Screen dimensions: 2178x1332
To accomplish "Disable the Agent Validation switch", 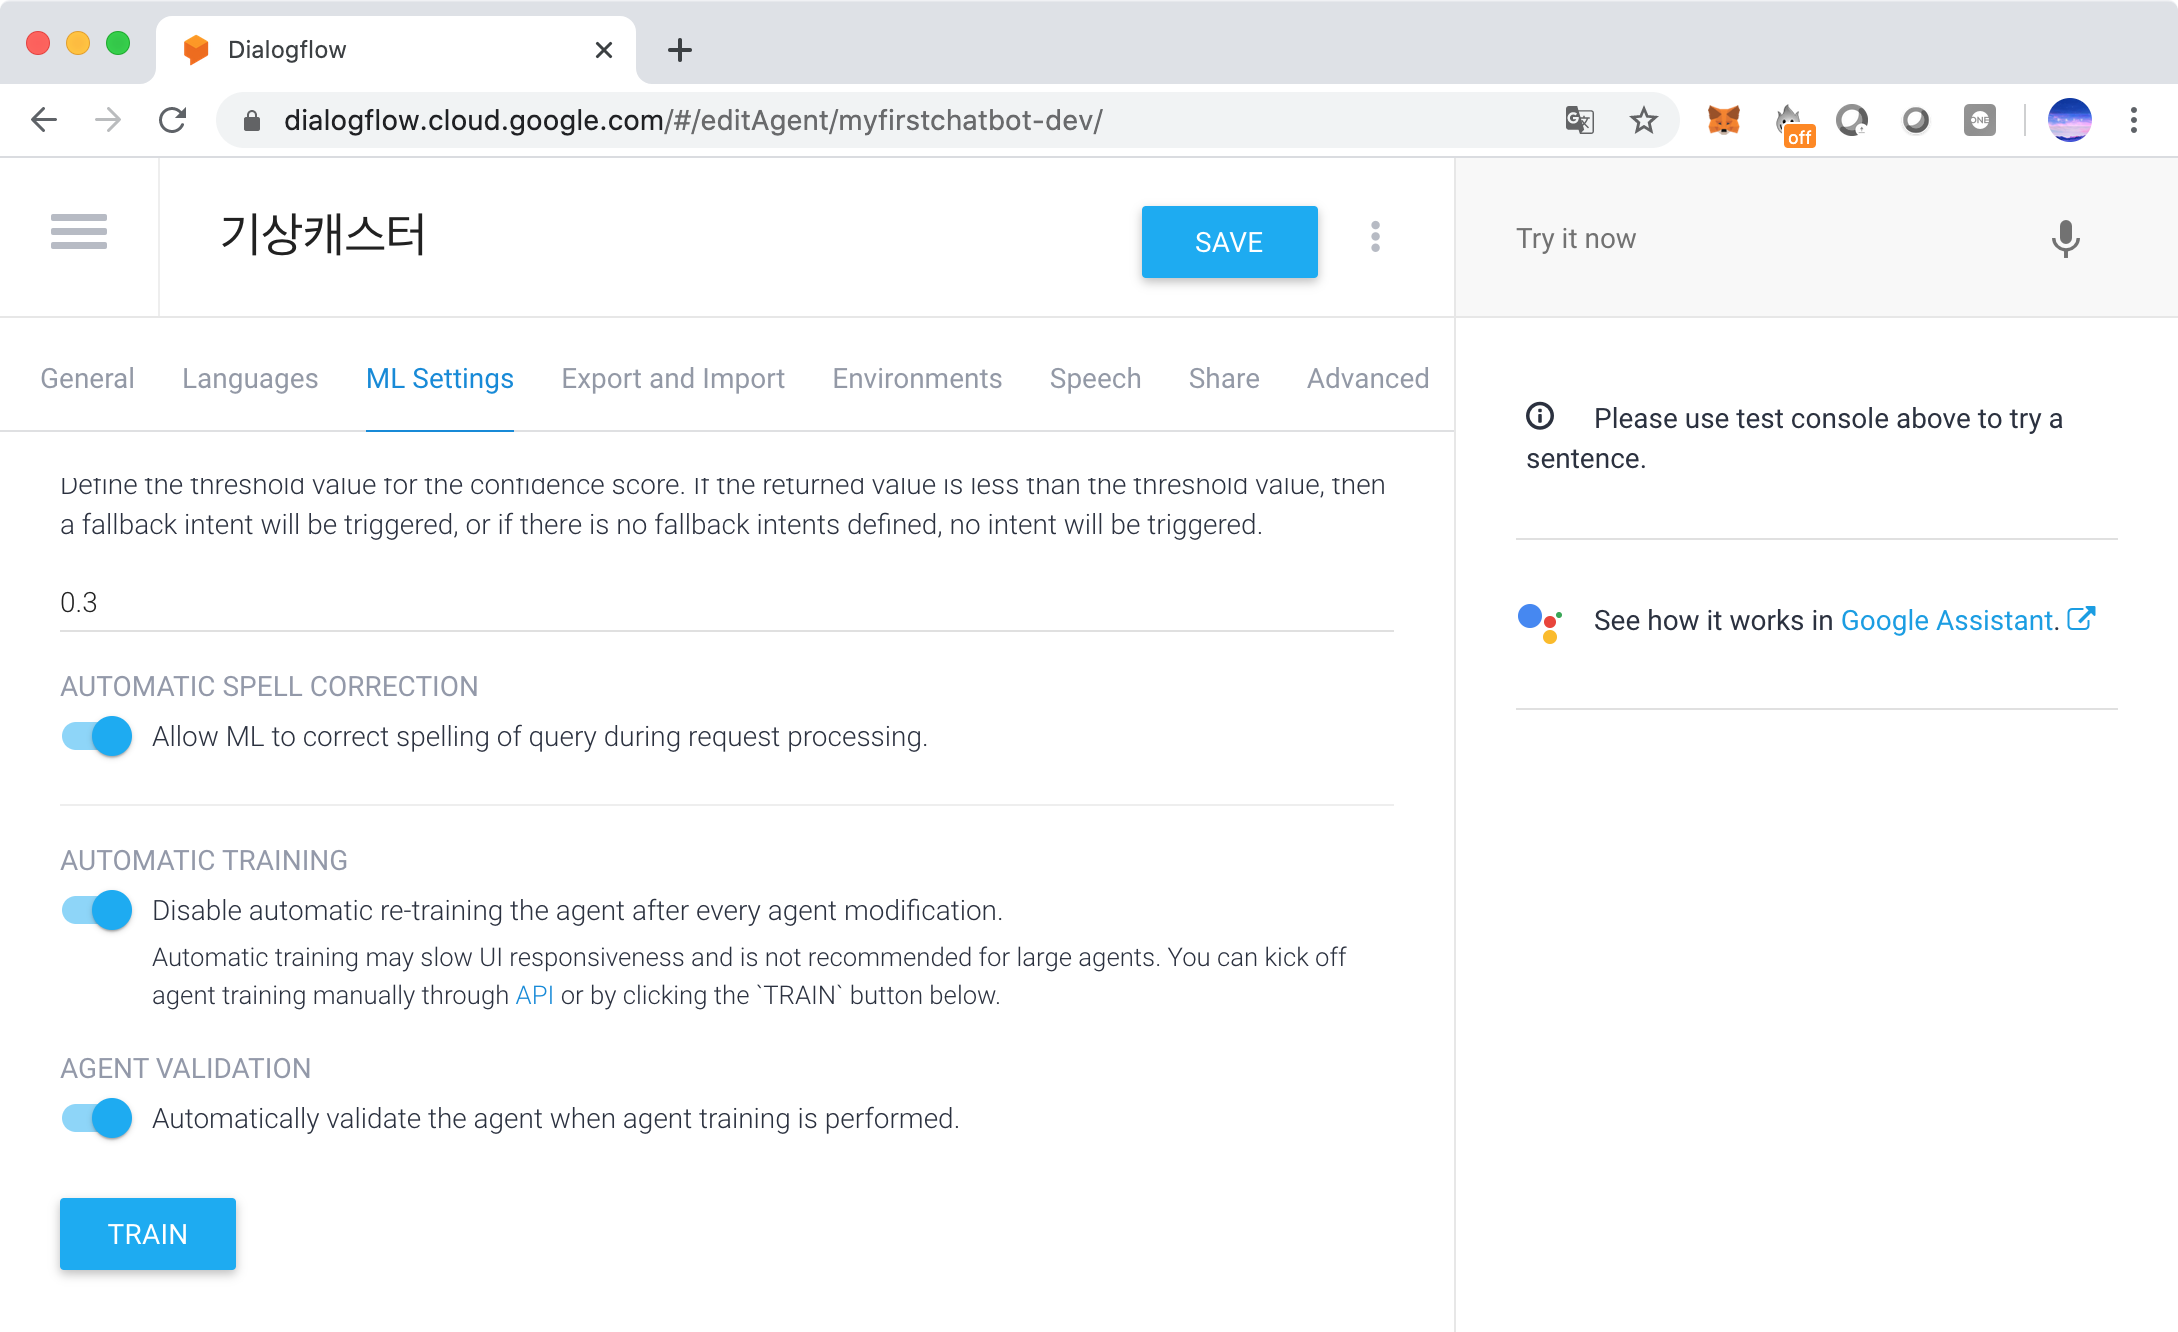I will pos(97,1119).
